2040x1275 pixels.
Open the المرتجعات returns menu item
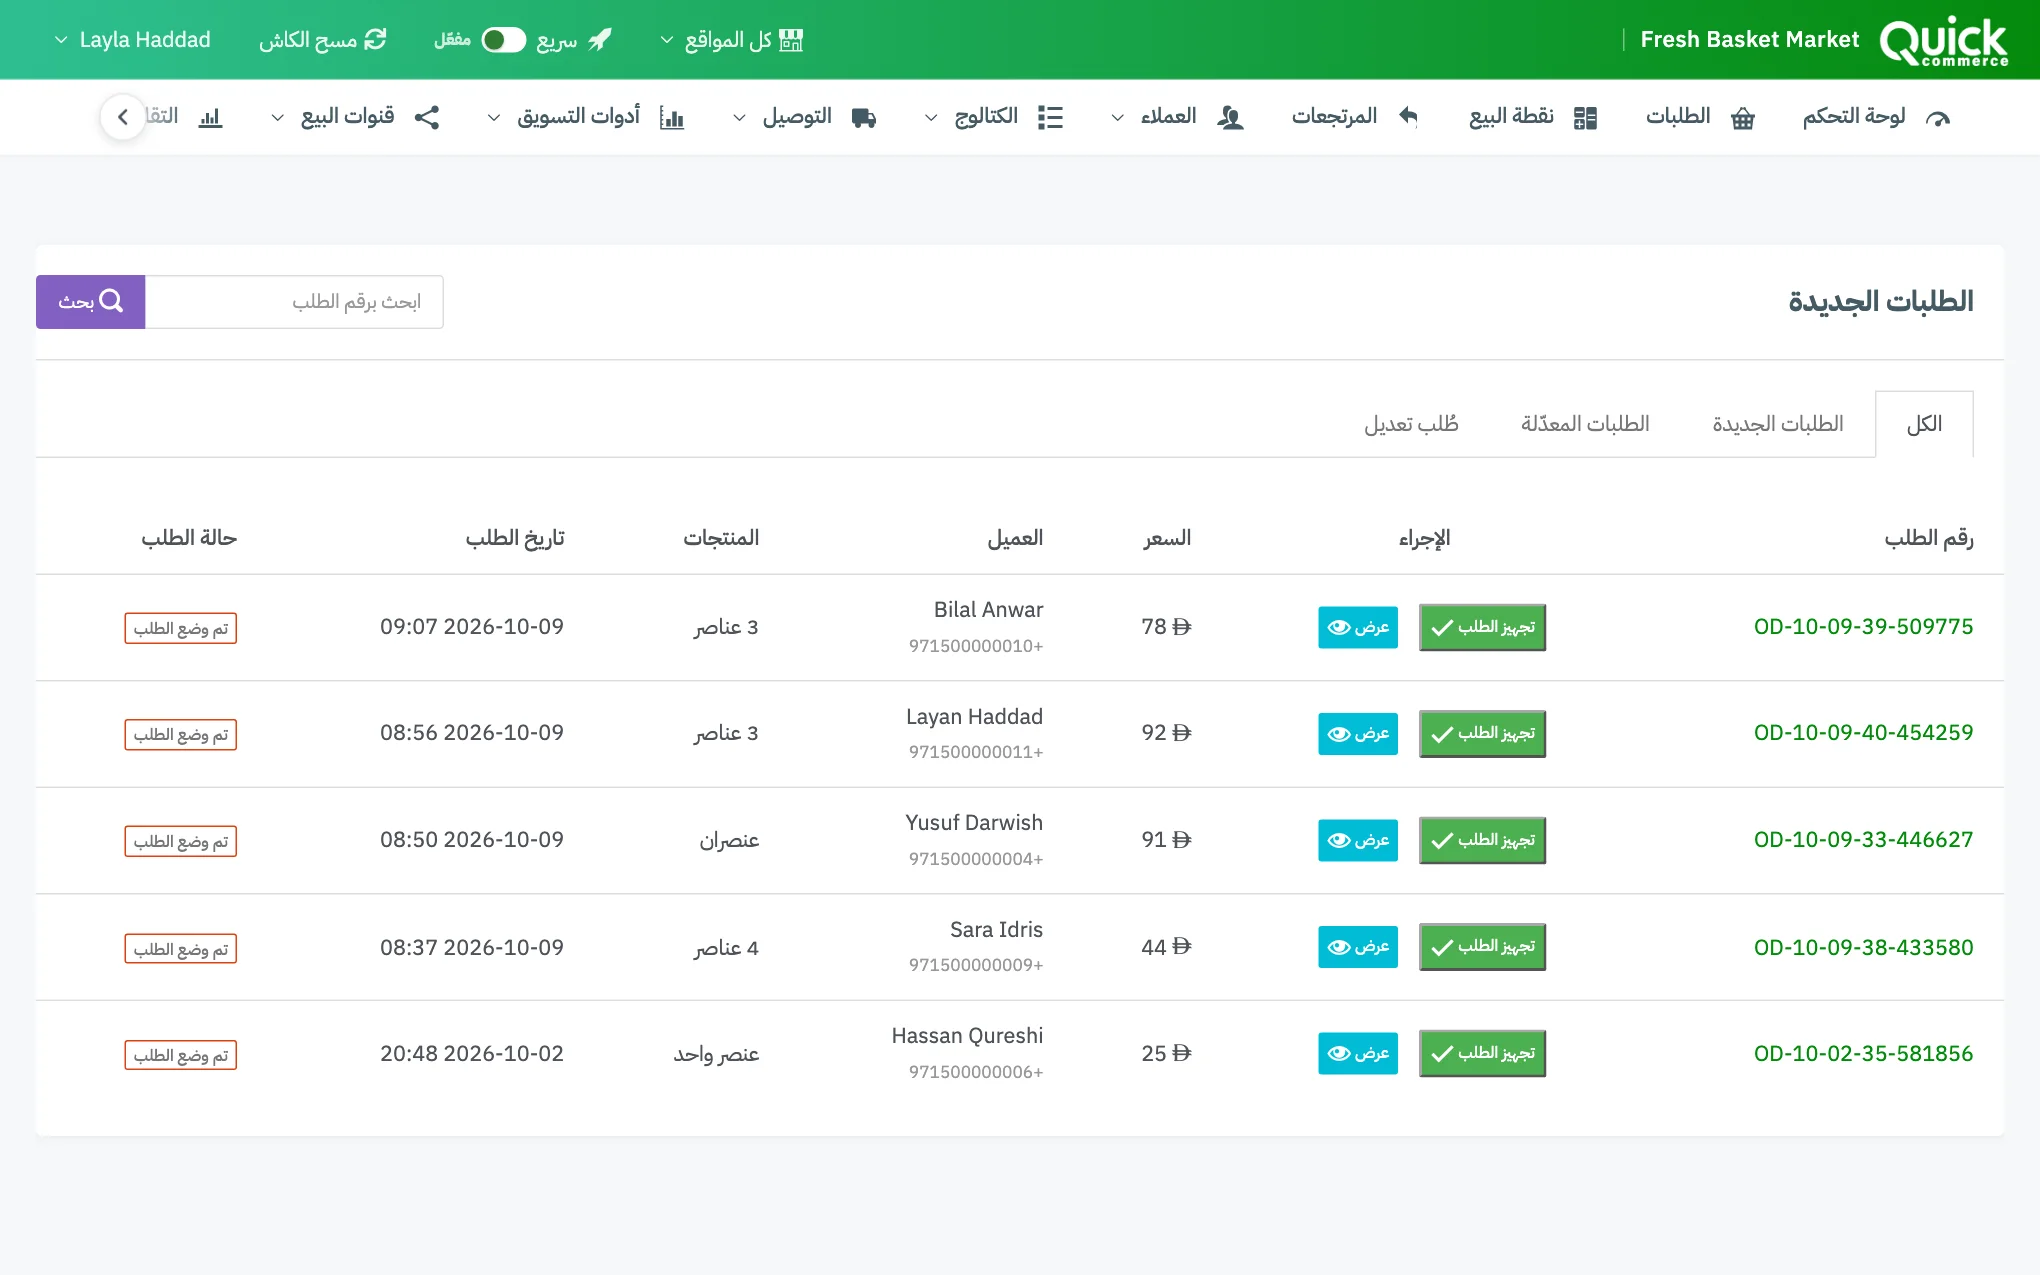pos(1355,117)
